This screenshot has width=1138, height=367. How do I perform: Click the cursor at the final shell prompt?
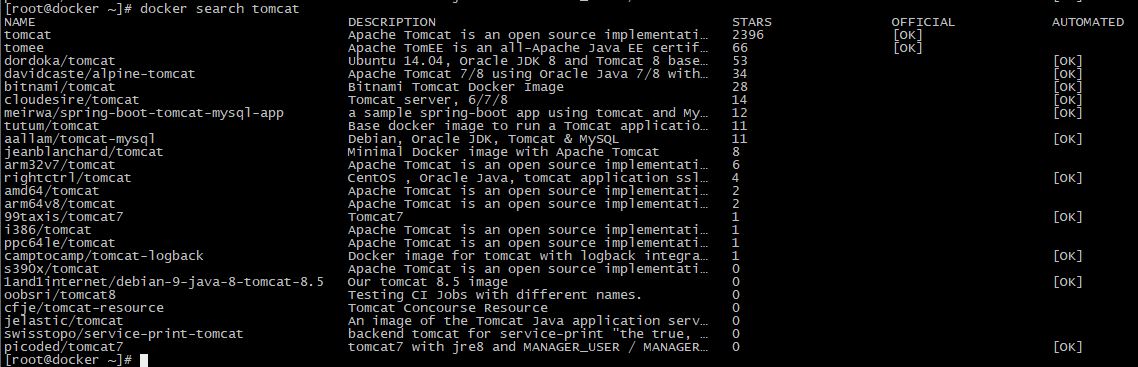(144, 360)
